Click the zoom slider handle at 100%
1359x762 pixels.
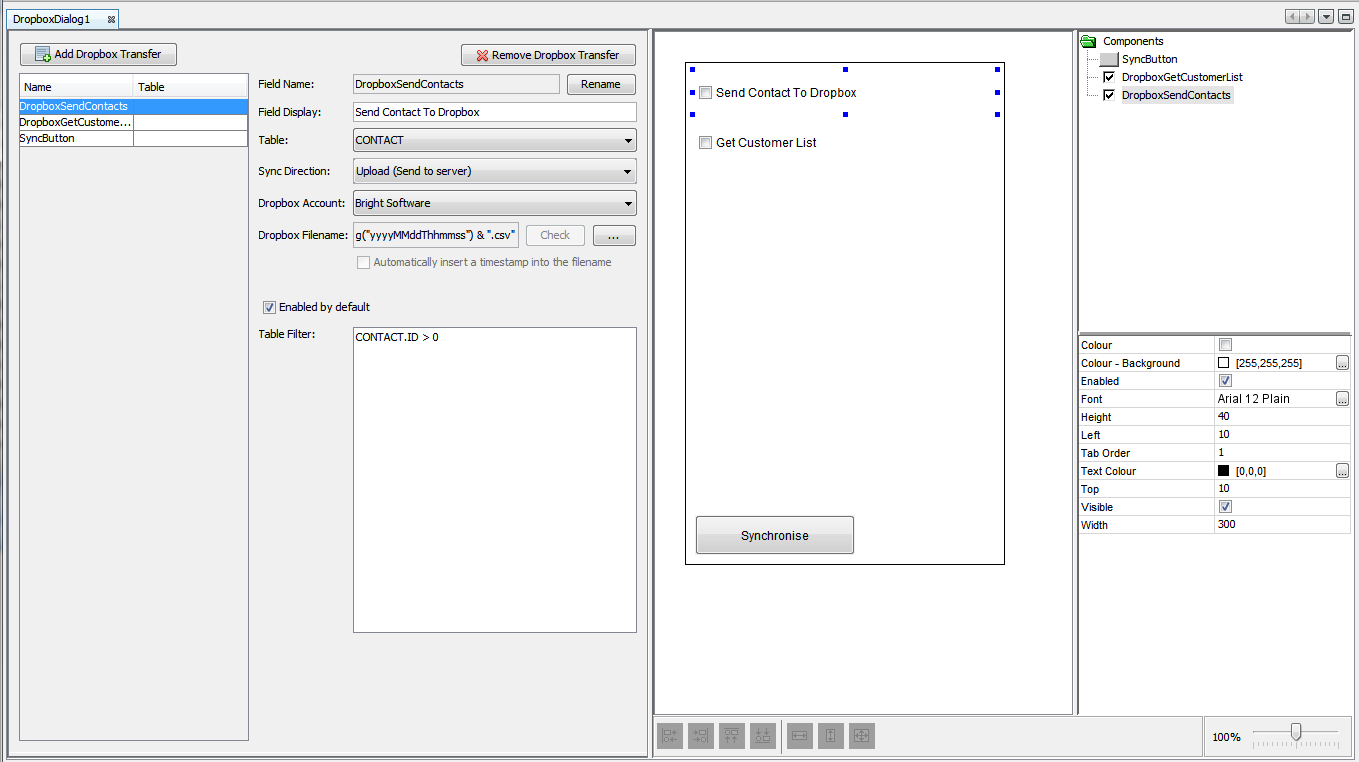point(1296,733)
